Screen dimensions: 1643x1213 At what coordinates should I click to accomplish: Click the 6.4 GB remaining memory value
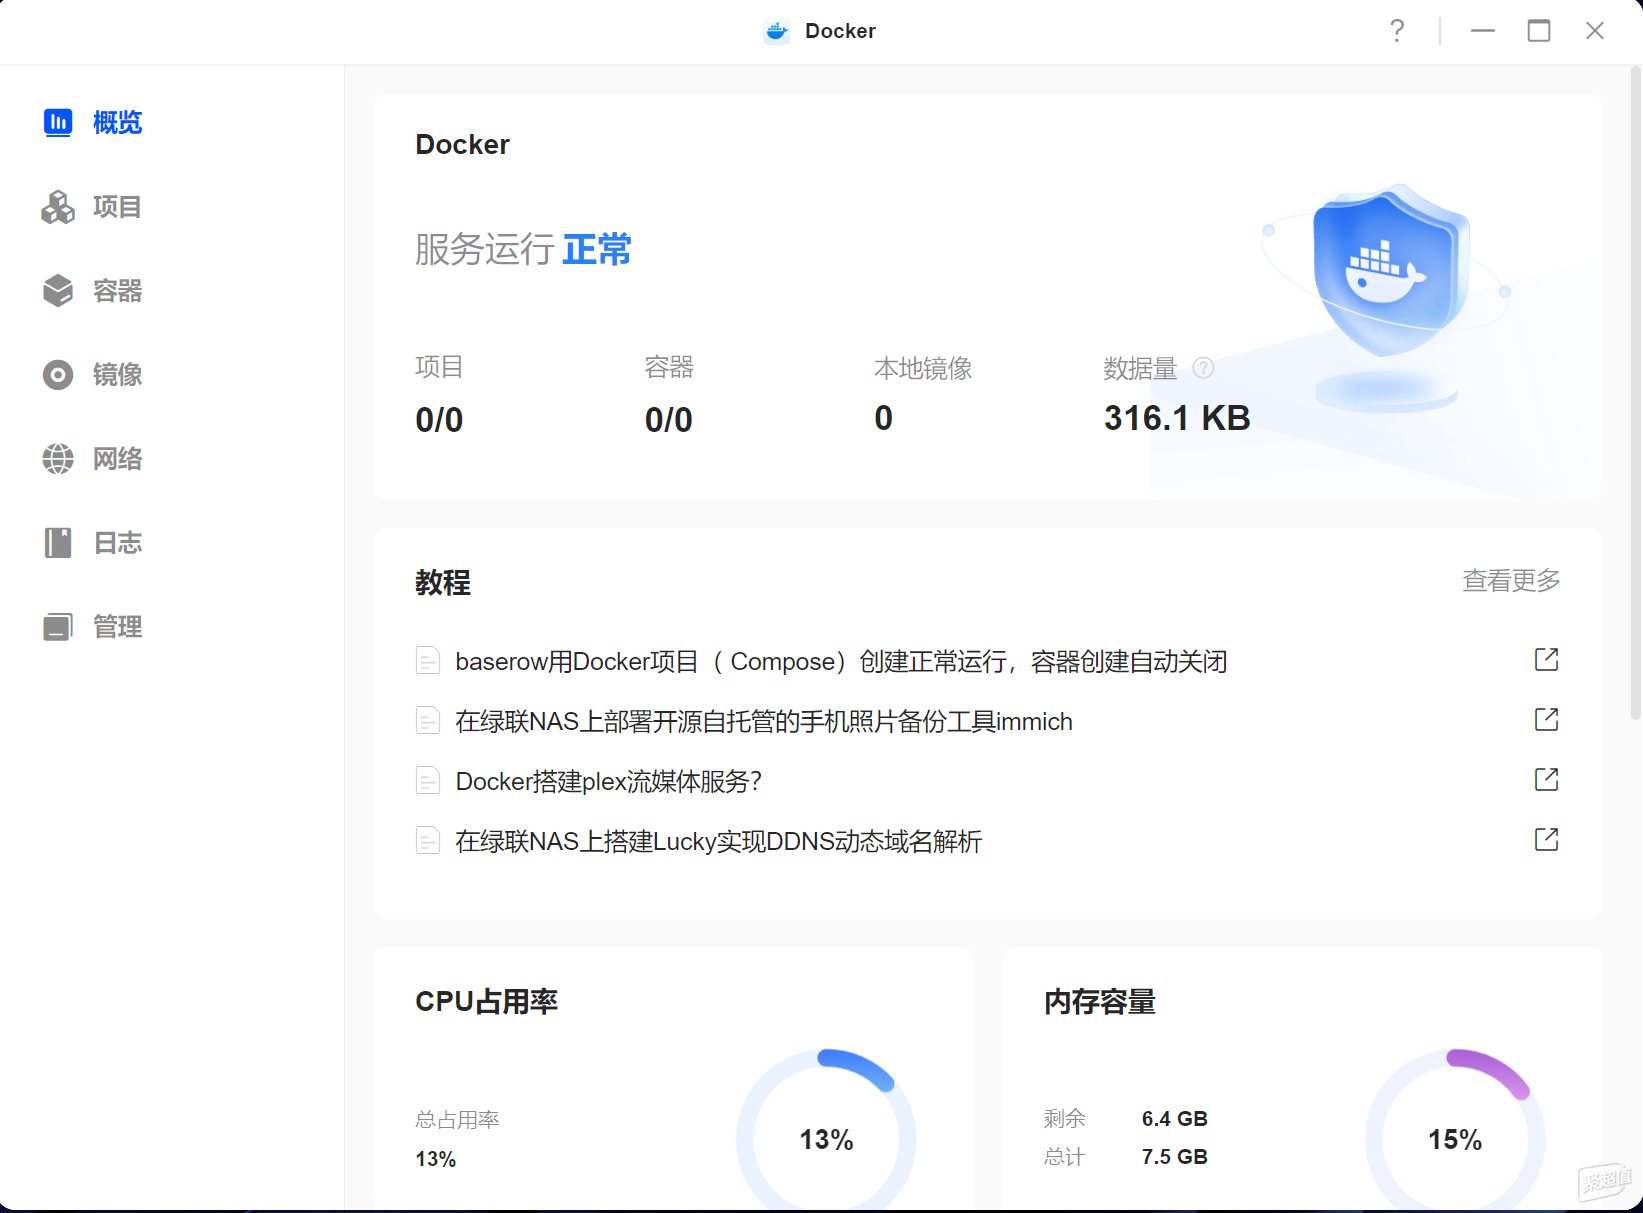coord(1175,1119)
